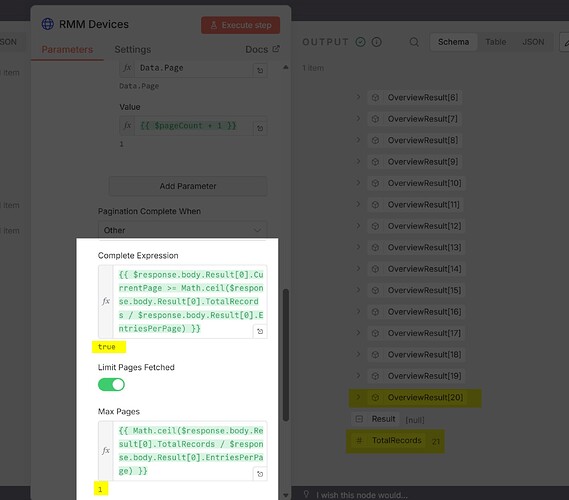
Task: Click the globe icon next to RMM Devices
Action: [x=48, y=24]
